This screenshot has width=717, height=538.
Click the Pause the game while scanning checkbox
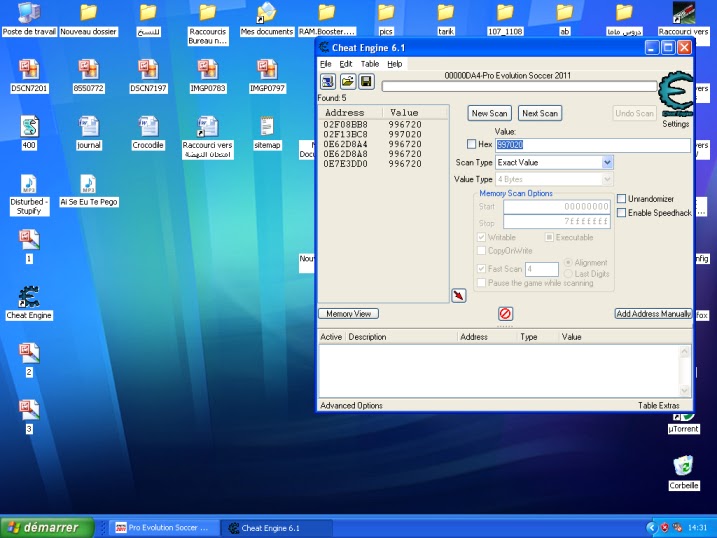(481, 283)
